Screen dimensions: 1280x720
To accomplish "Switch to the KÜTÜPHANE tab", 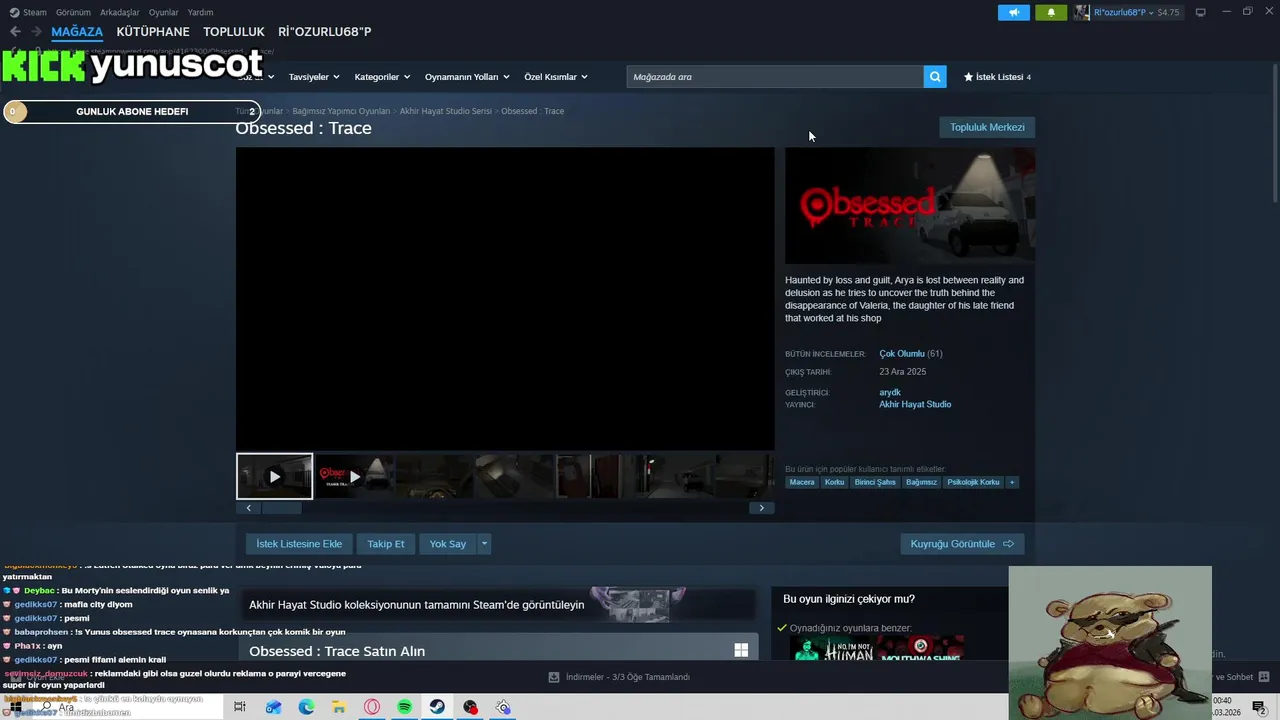I will 153,32.
